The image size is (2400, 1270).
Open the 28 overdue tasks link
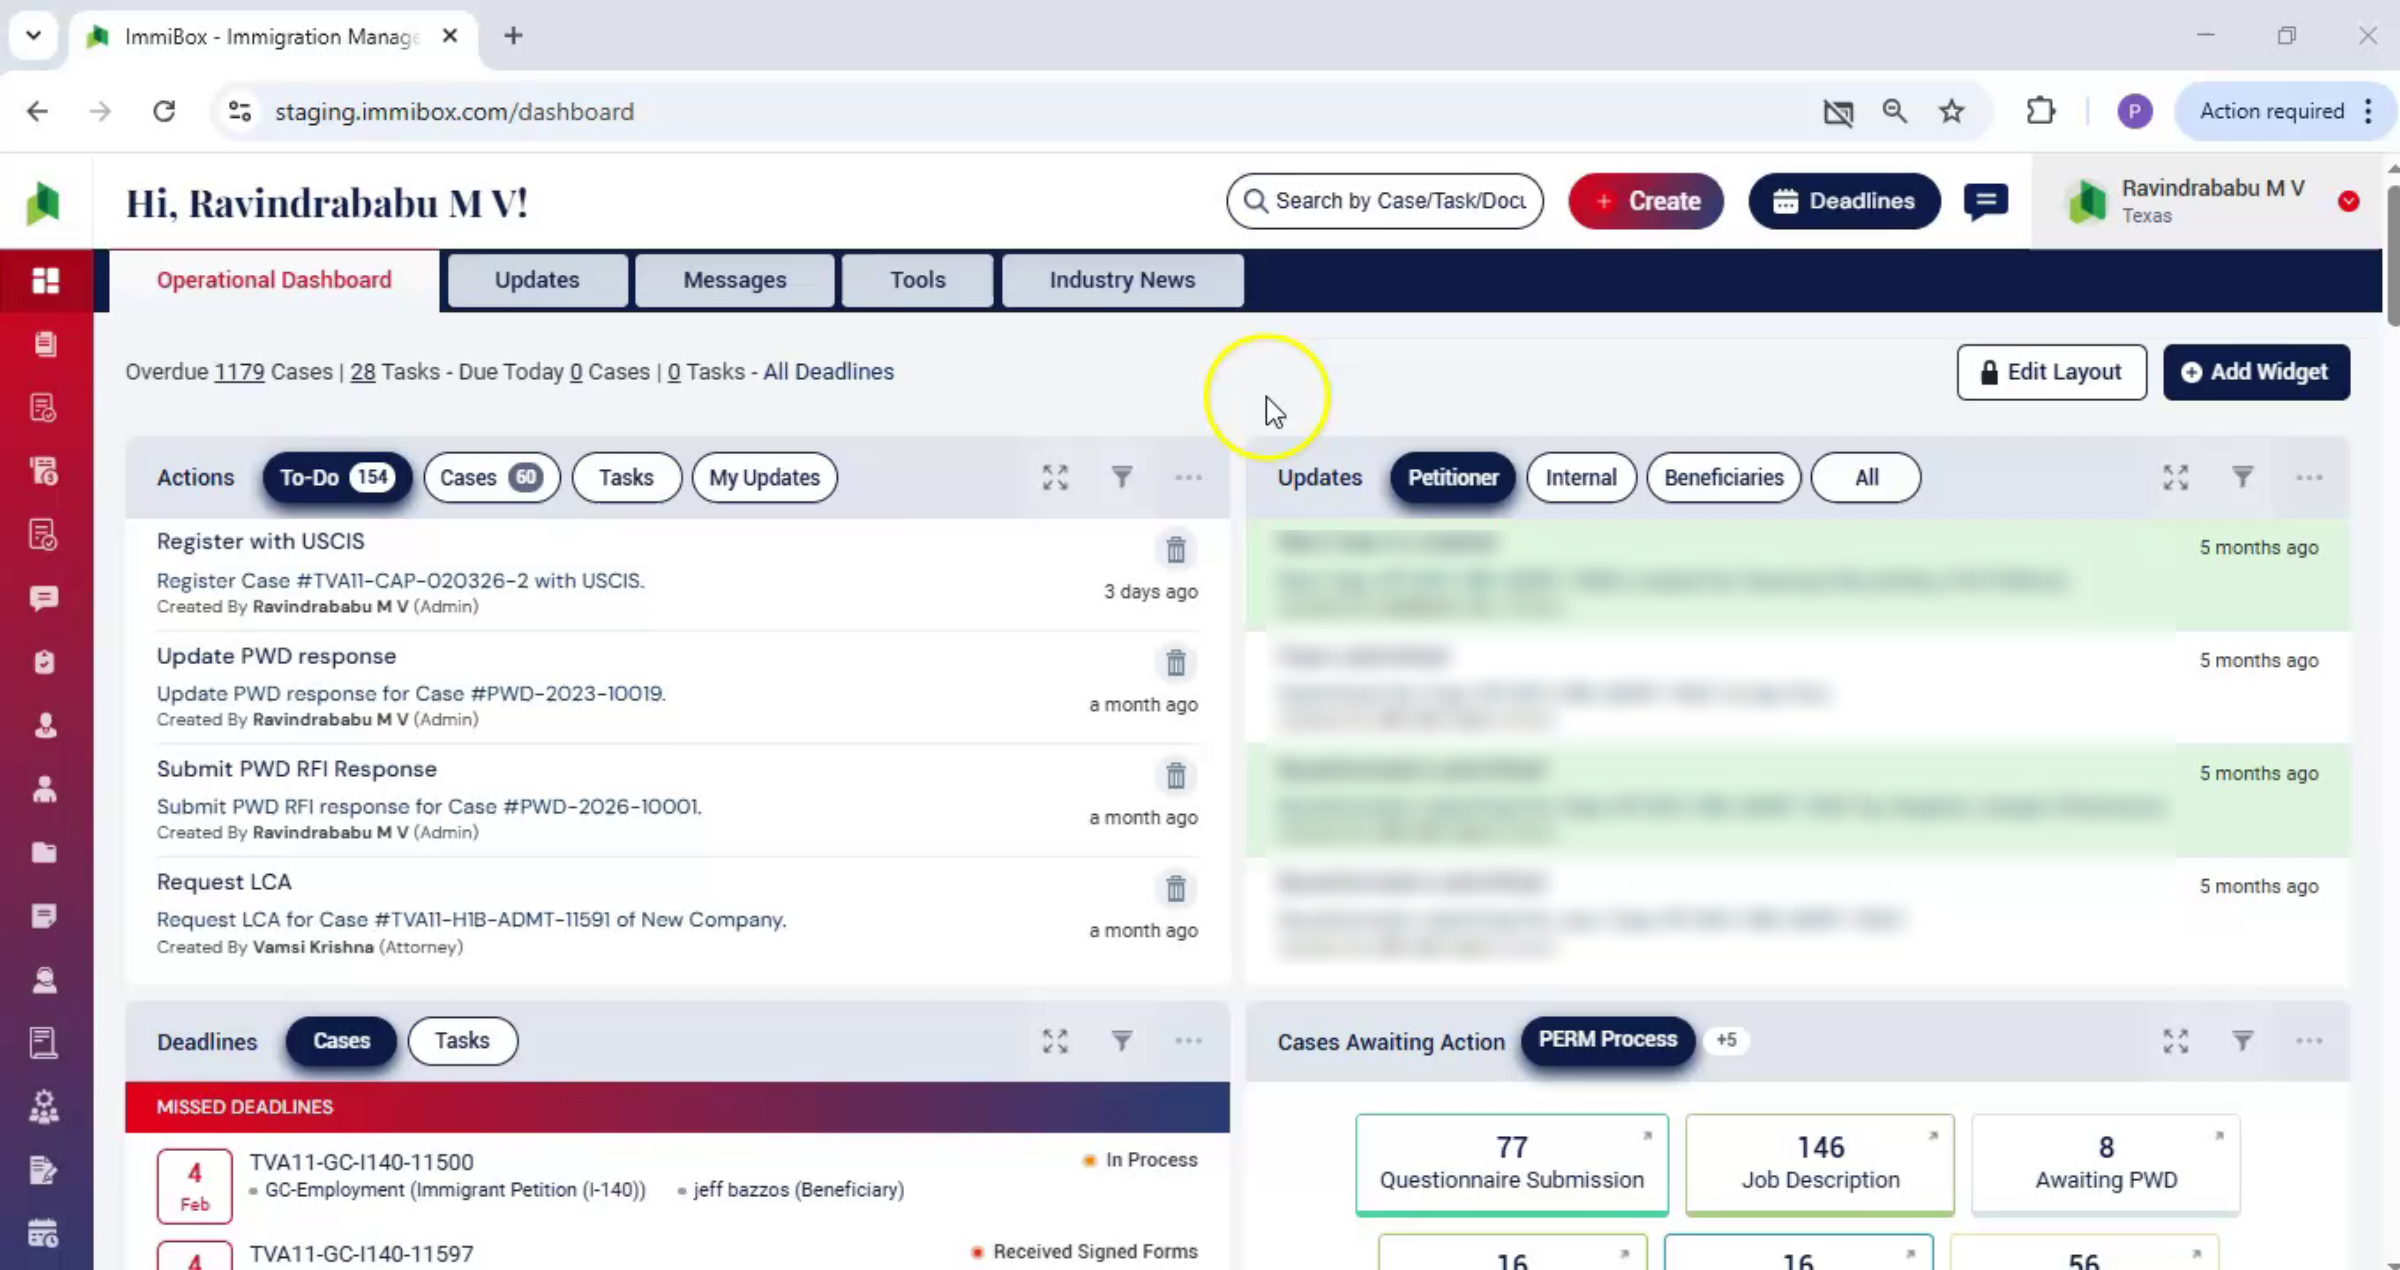click(x=363, y=372)
